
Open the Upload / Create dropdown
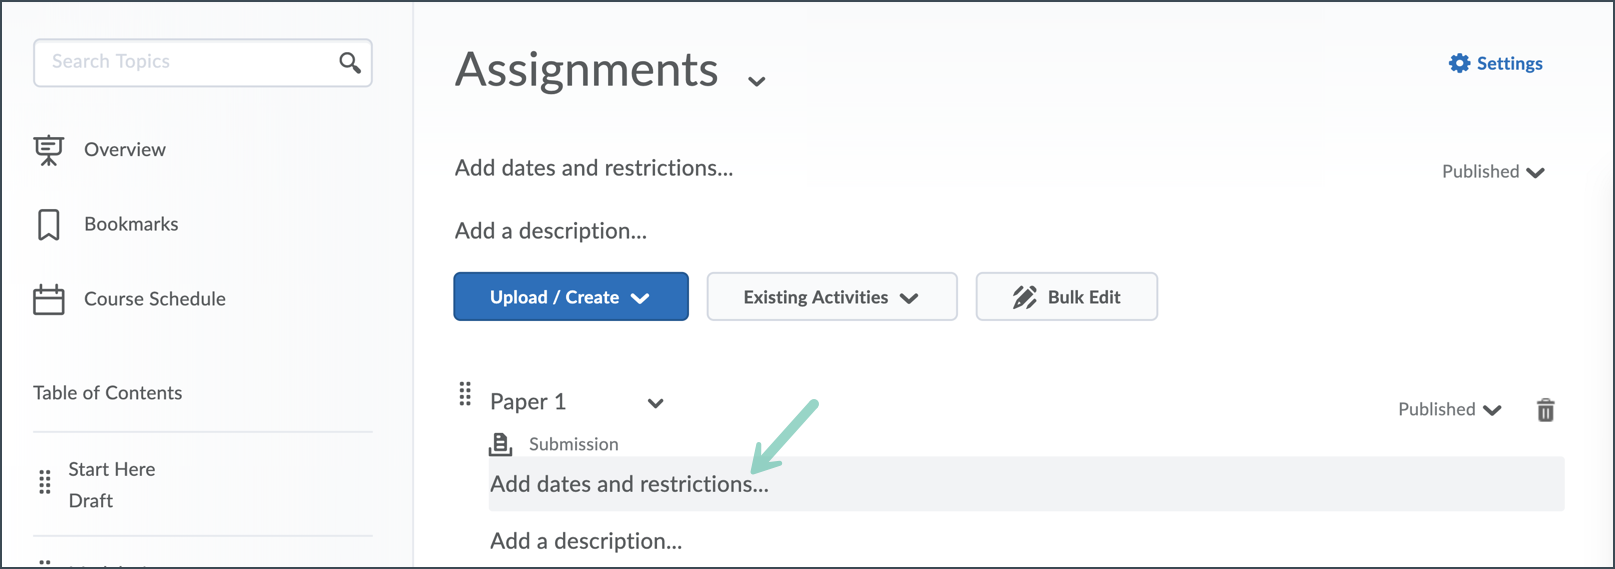tap(571, 297)
